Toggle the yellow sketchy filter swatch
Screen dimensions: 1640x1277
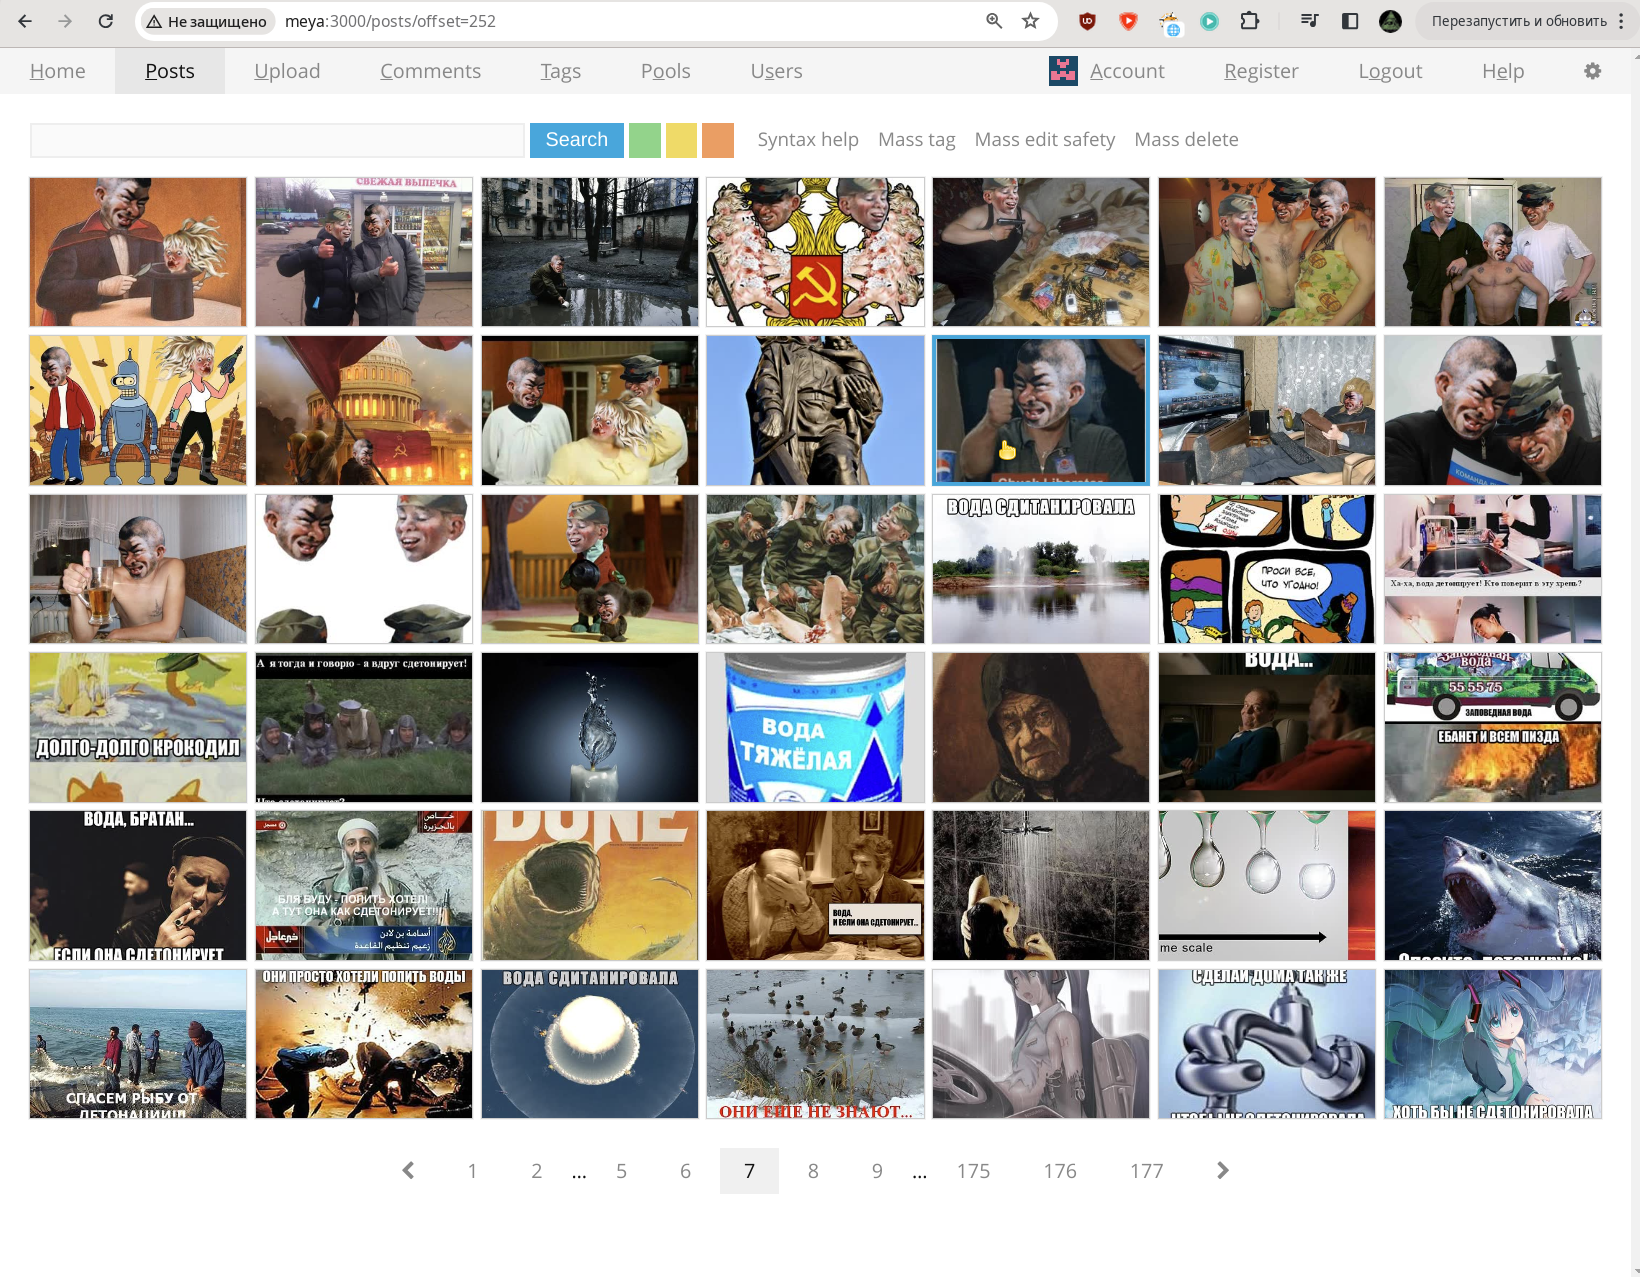coord(681,140)
